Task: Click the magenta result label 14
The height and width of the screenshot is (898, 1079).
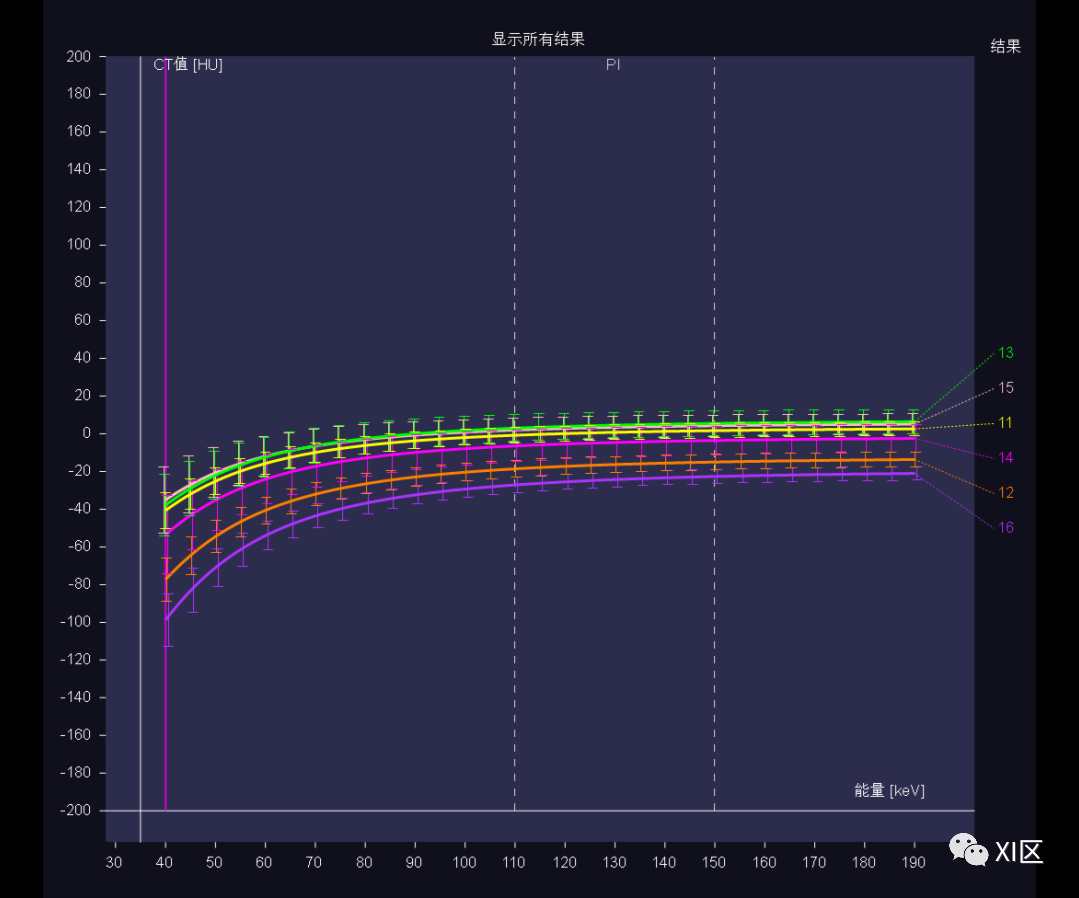Action: click(1005, 458)
